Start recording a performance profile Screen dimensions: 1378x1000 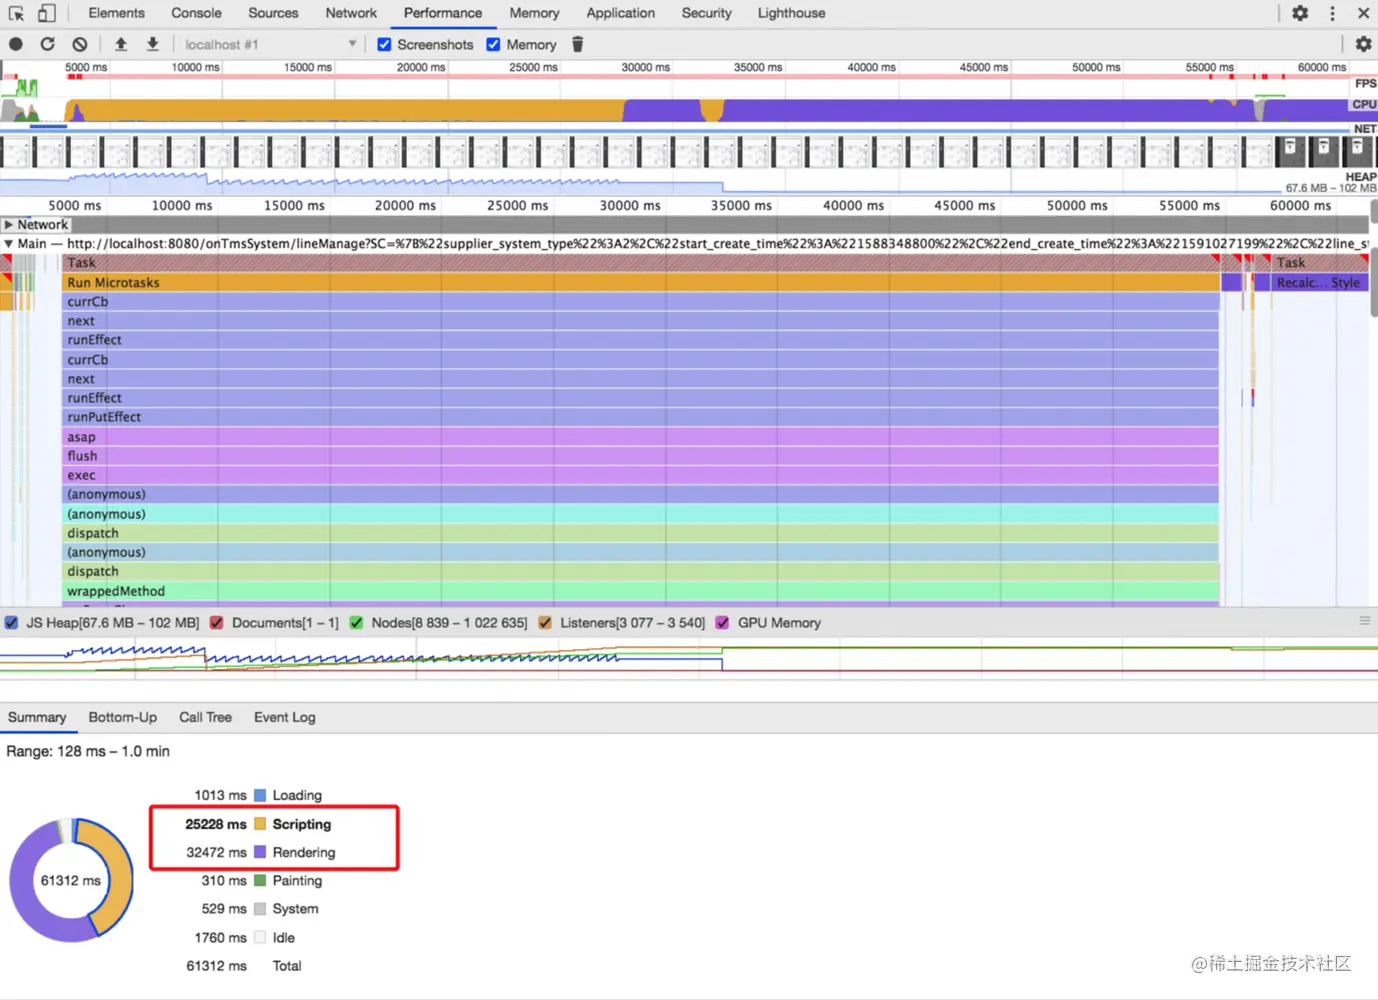point(16,44)
